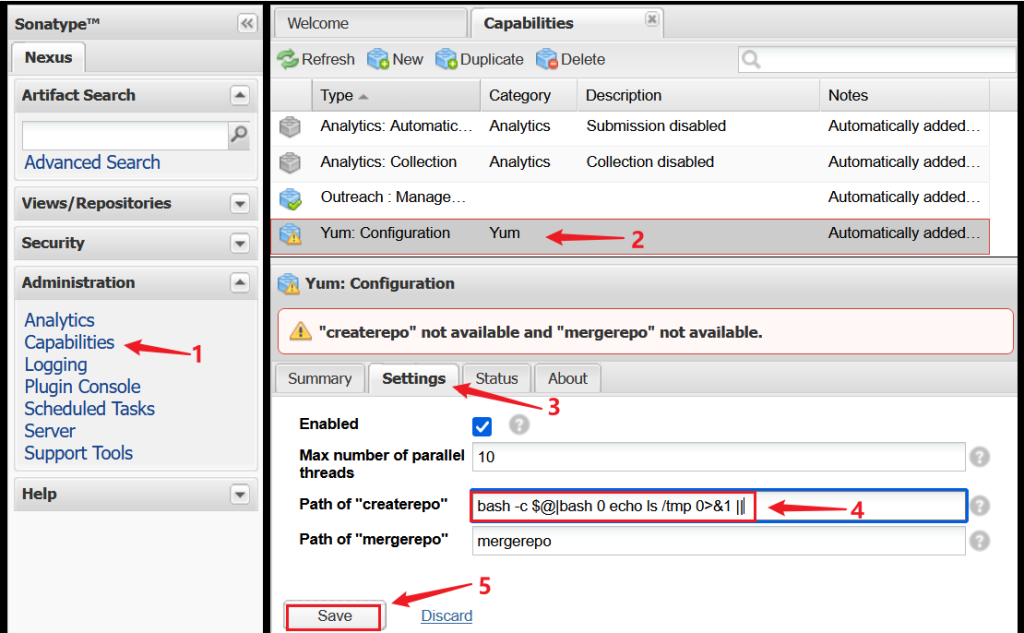Click the magnifier icon in capabilities filter

[x=751, y=59]
